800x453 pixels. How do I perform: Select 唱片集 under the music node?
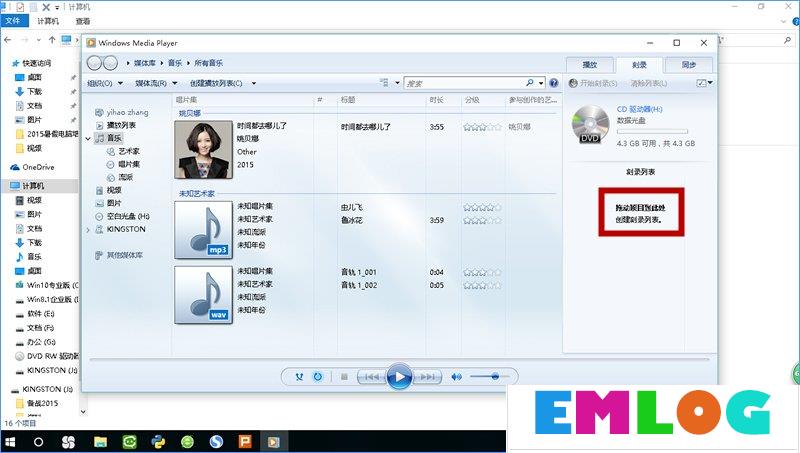click(x=123, y=164)
